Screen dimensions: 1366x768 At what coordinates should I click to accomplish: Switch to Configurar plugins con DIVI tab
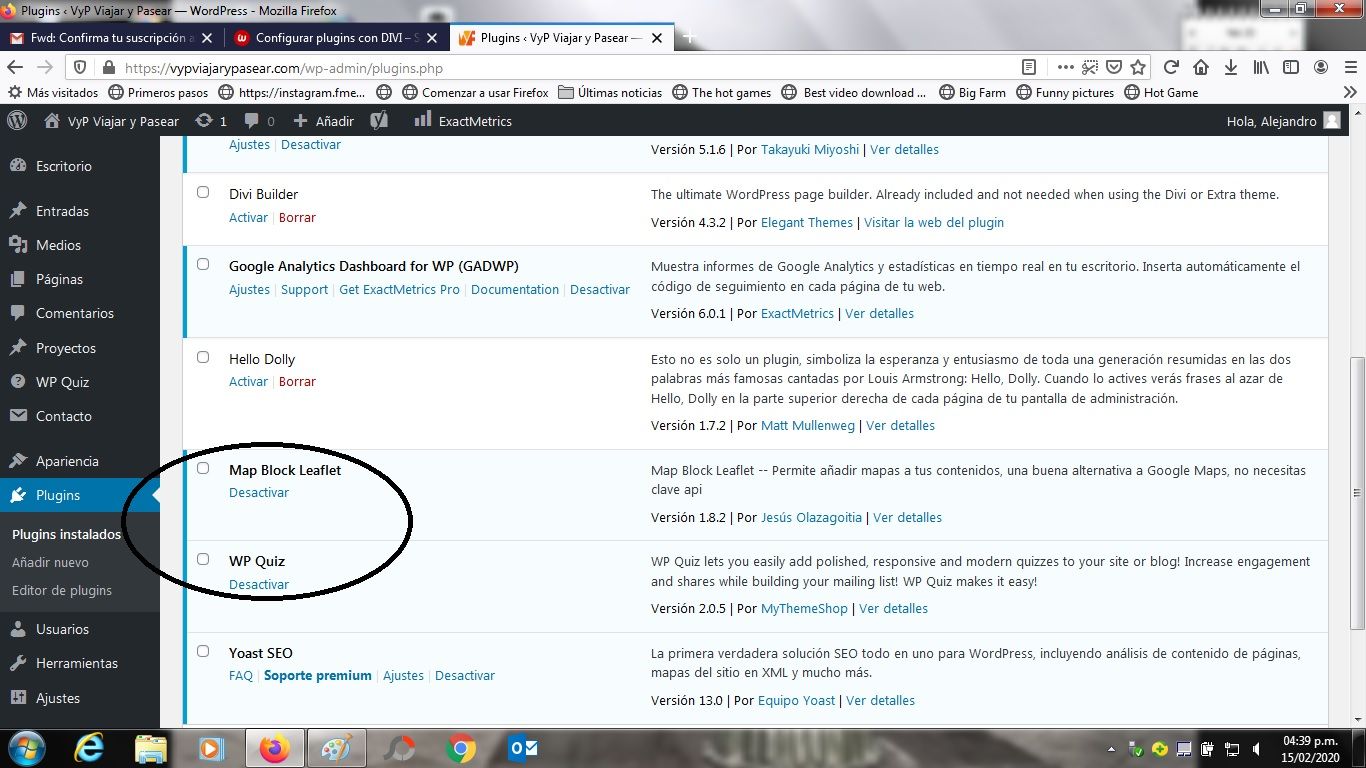coord(335,38)
